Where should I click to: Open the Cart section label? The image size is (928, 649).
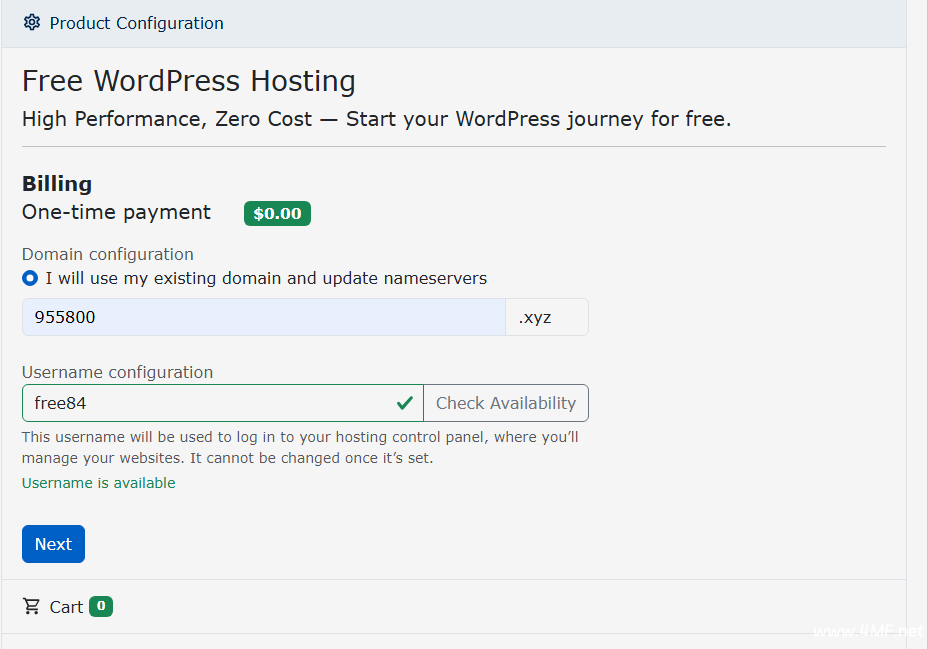click(66, 607)
